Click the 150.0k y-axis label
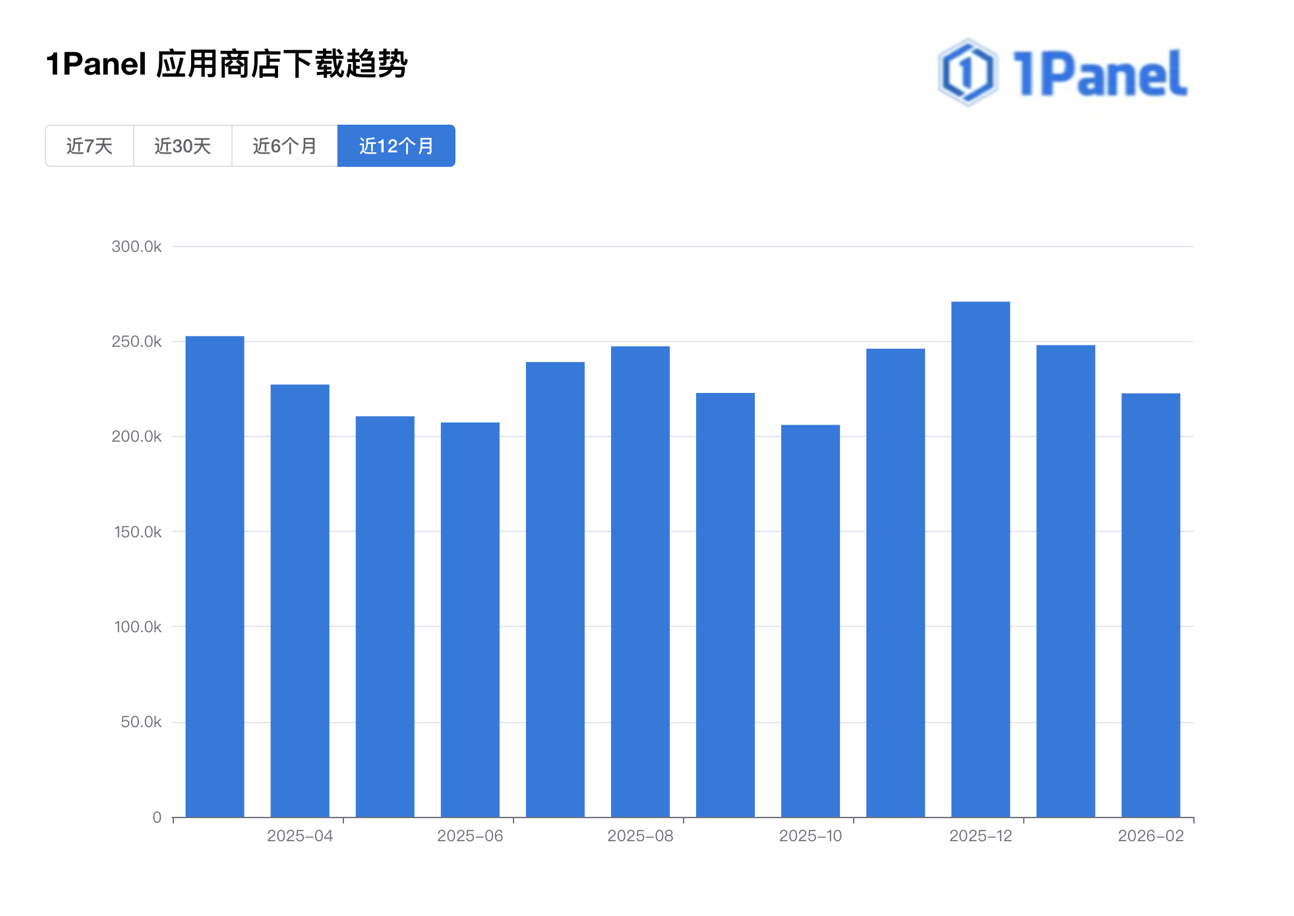This screenshot has height=916, width=1294. pyautogui.click(x=137, y=532)
